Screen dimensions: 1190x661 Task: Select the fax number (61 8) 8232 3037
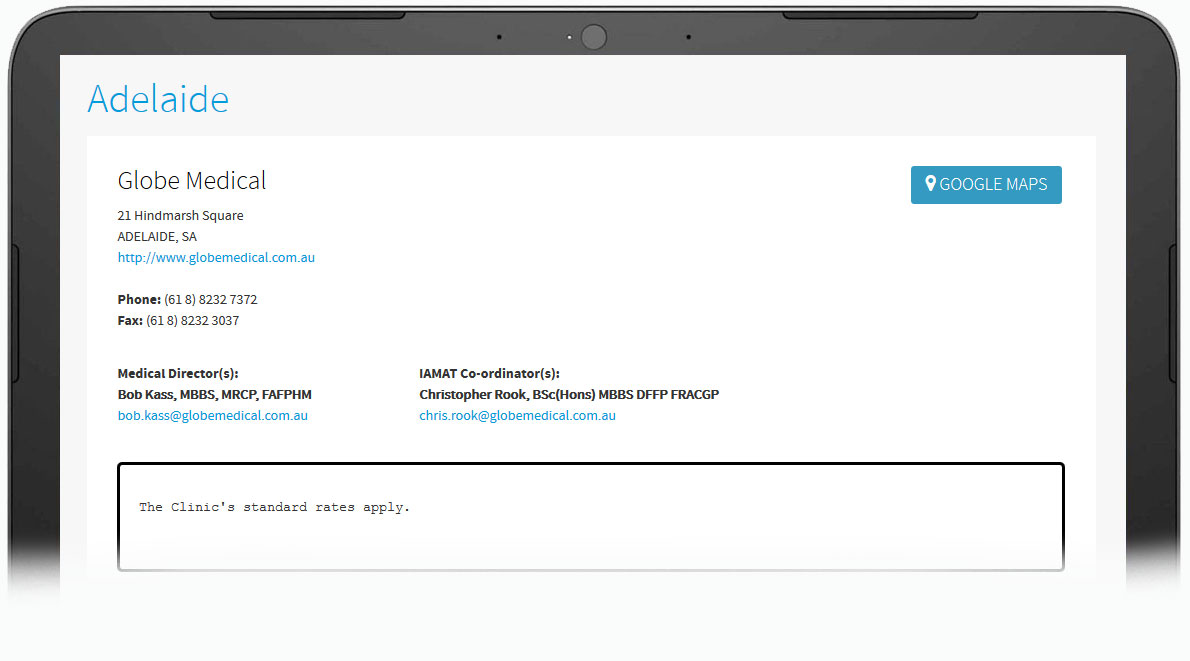point(193,321)
